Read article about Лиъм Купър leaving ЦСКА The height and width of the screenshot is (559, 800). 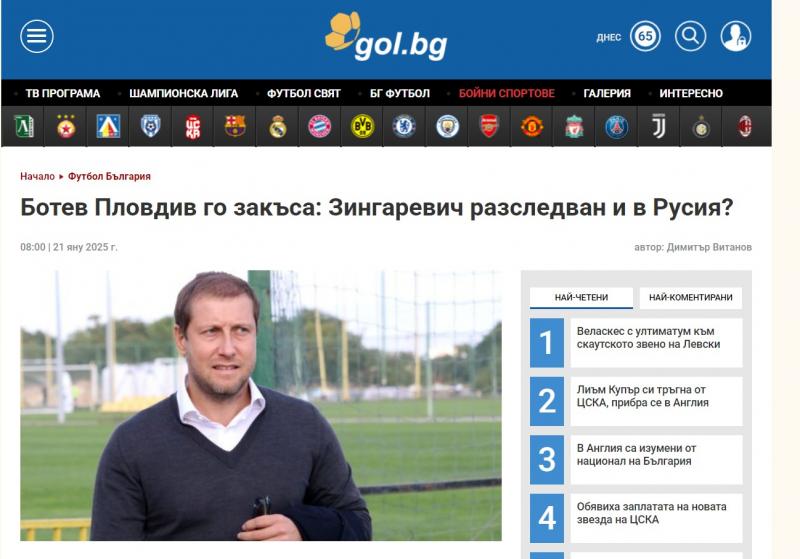coord(643,396)
